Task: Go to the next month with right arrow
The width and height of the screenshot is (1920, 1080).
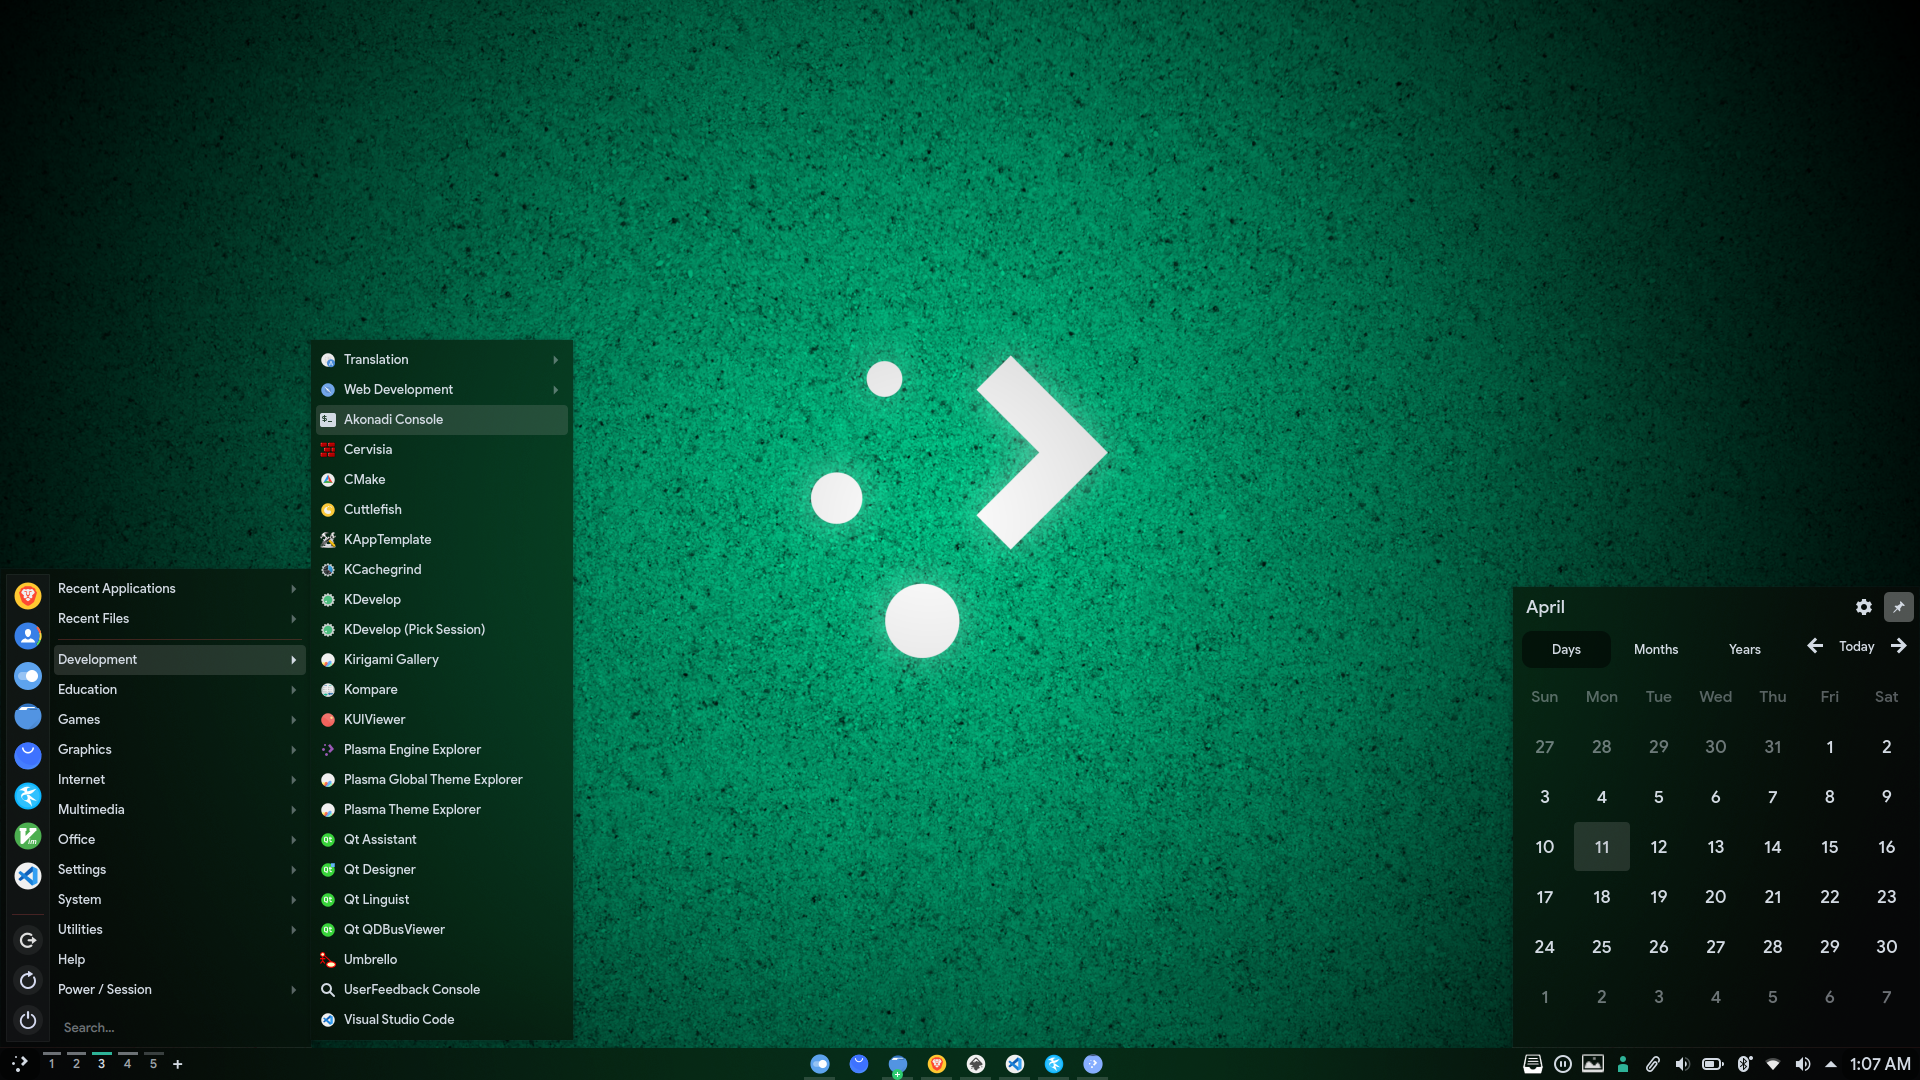Action: [x=1898, y=647]
